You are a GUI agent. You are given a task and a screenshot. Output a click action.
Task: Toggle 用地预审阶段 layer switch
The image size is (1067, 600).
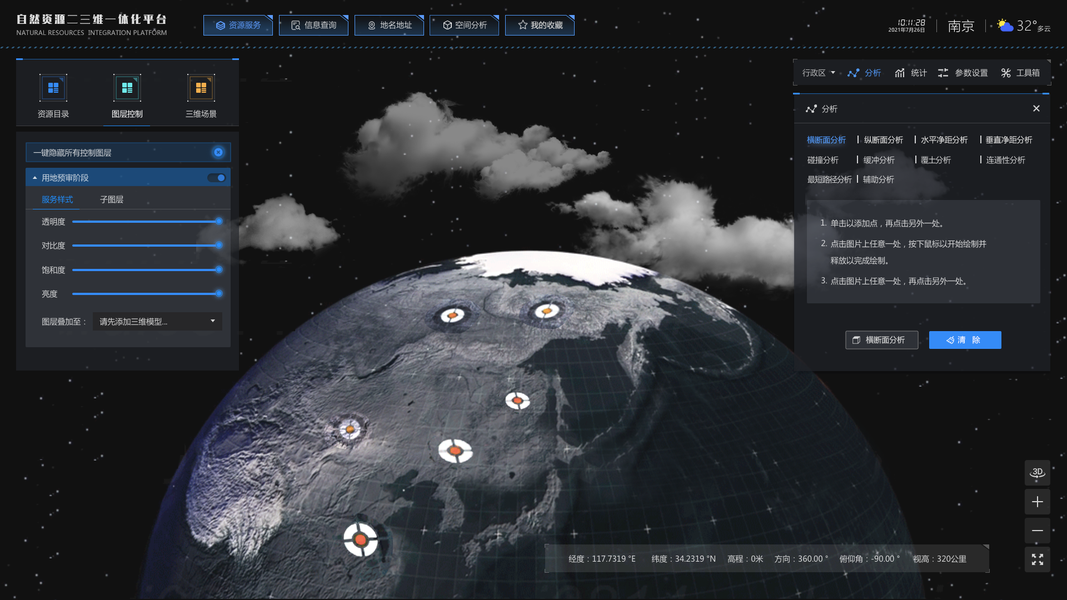coord(216,178)
